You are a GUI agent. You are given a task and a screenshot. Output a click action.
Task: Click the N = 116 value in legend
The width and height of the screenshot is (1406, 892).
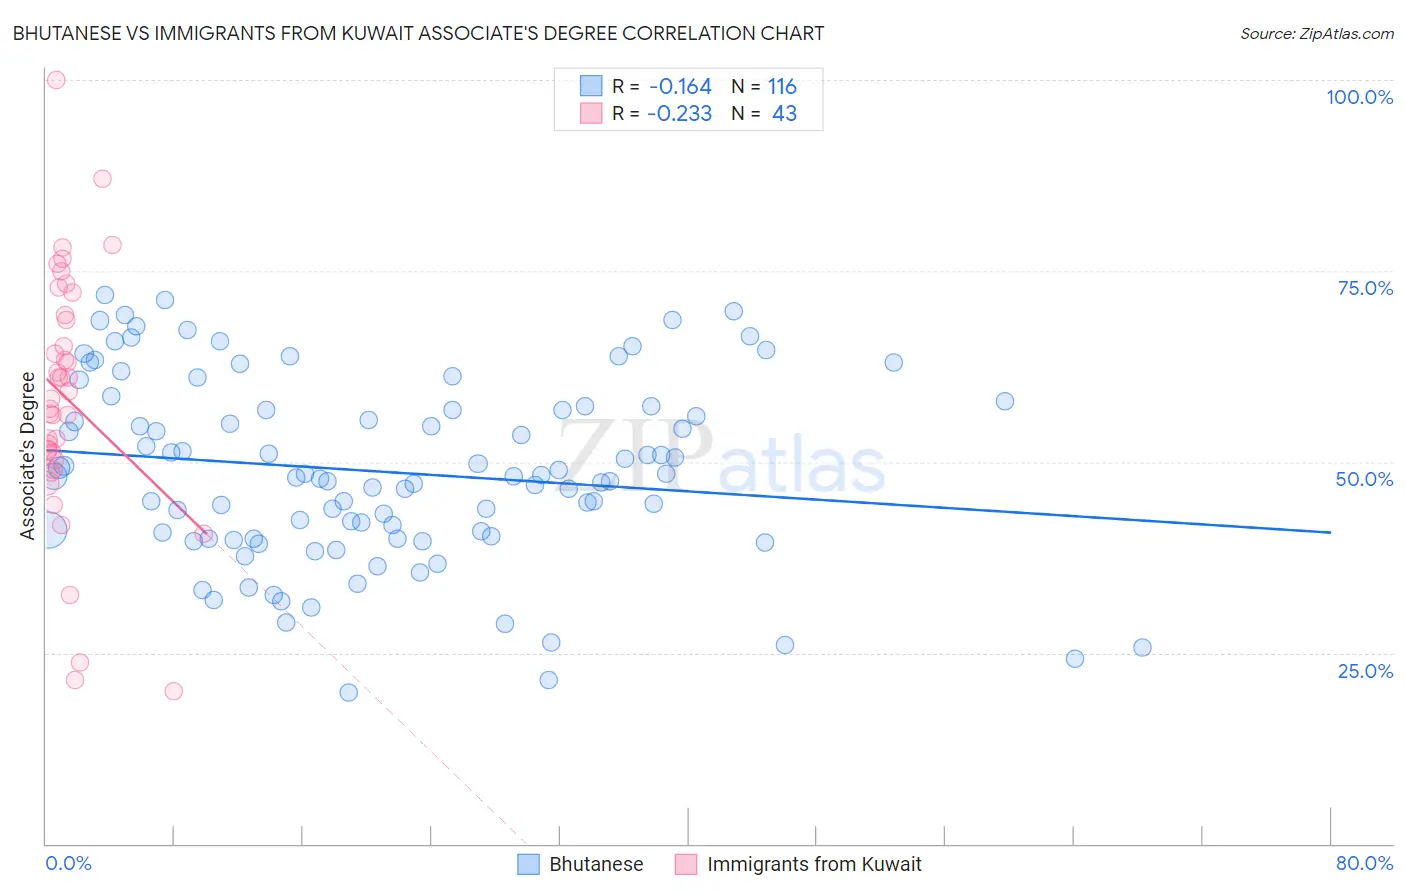pyautogui.click(x=764, y=86)
